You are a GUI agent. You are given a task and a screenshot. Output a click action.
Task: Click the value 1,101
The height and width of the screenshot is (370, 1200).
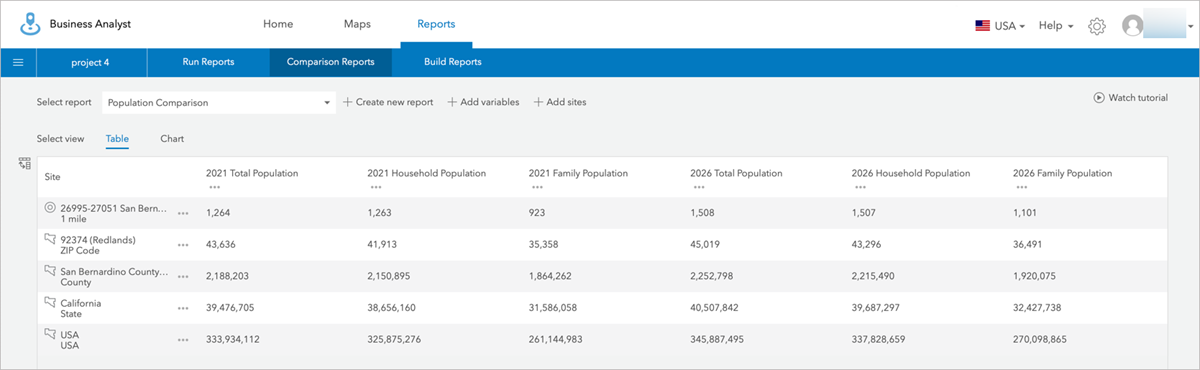tap(1025, 213)
